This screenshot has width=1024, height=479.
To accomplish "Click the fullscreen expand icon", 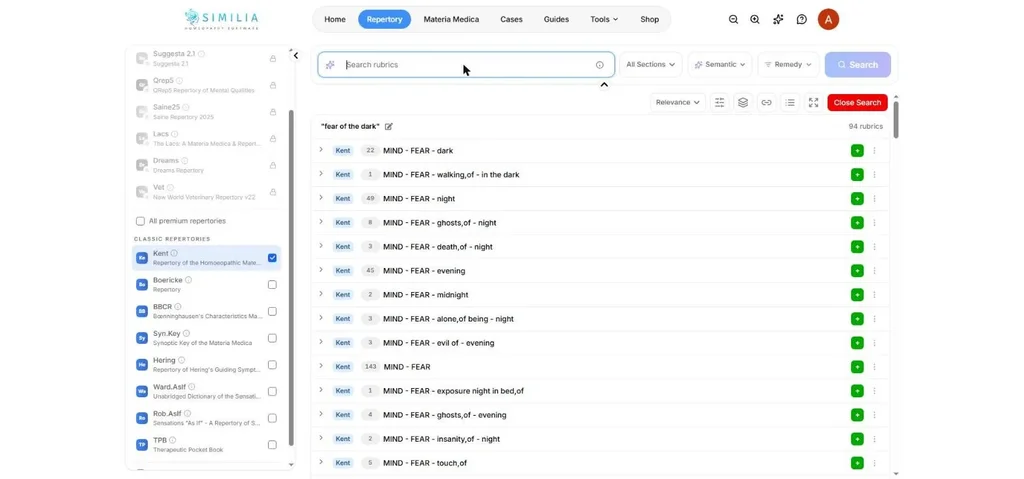I will click(x=813, y=103).
